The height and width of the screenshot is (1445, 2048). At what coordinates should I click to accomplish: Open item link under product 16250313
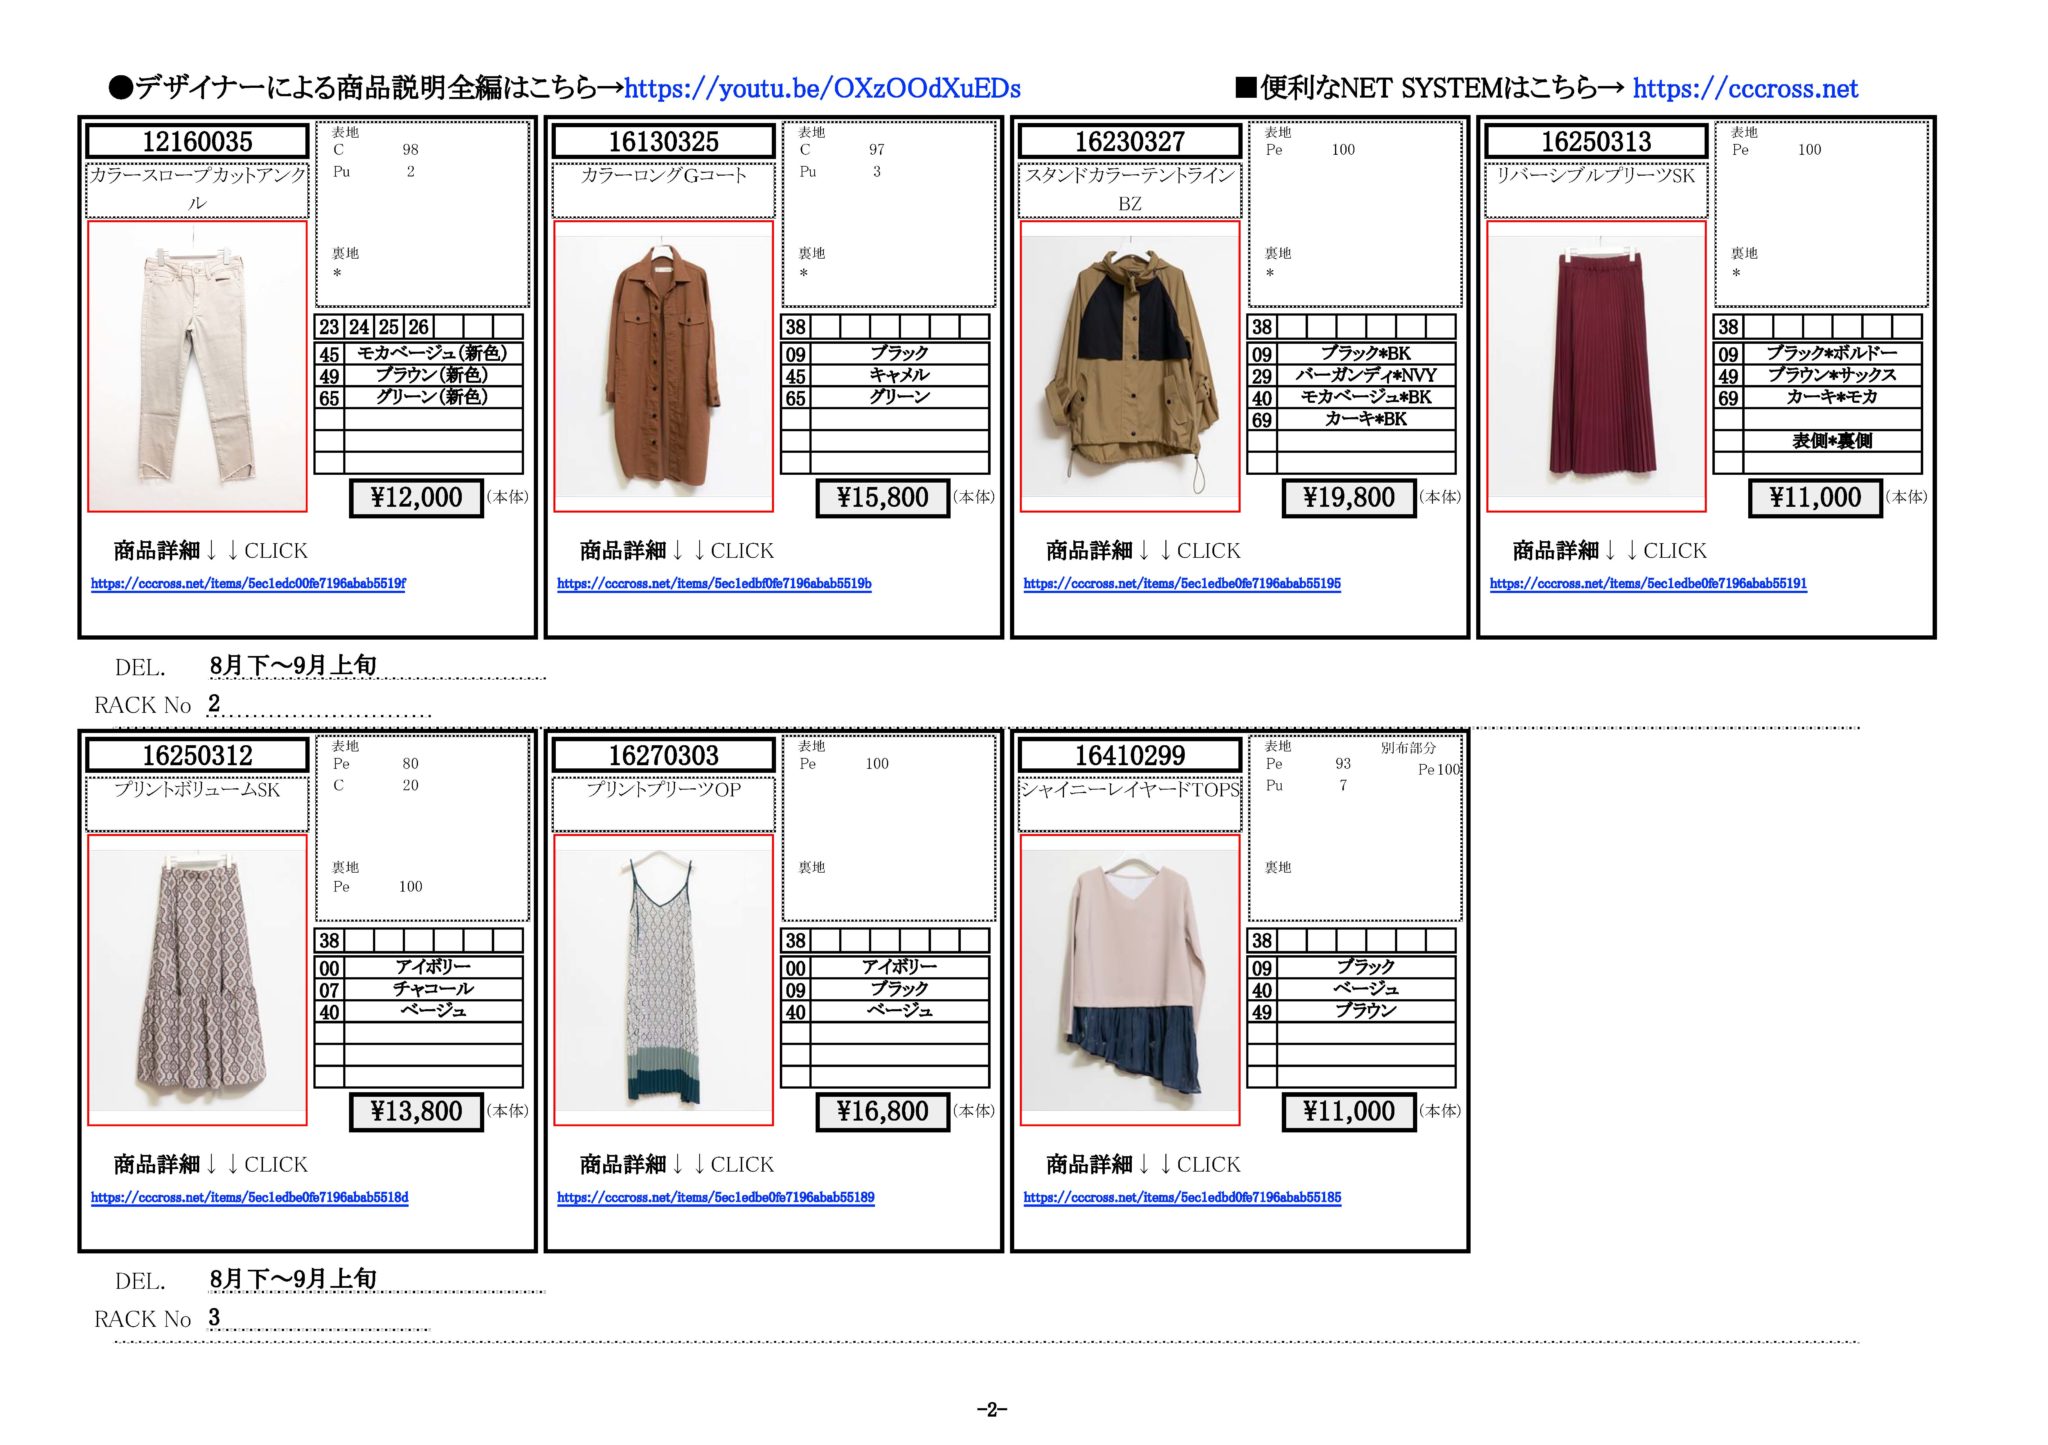(1648, 584)
